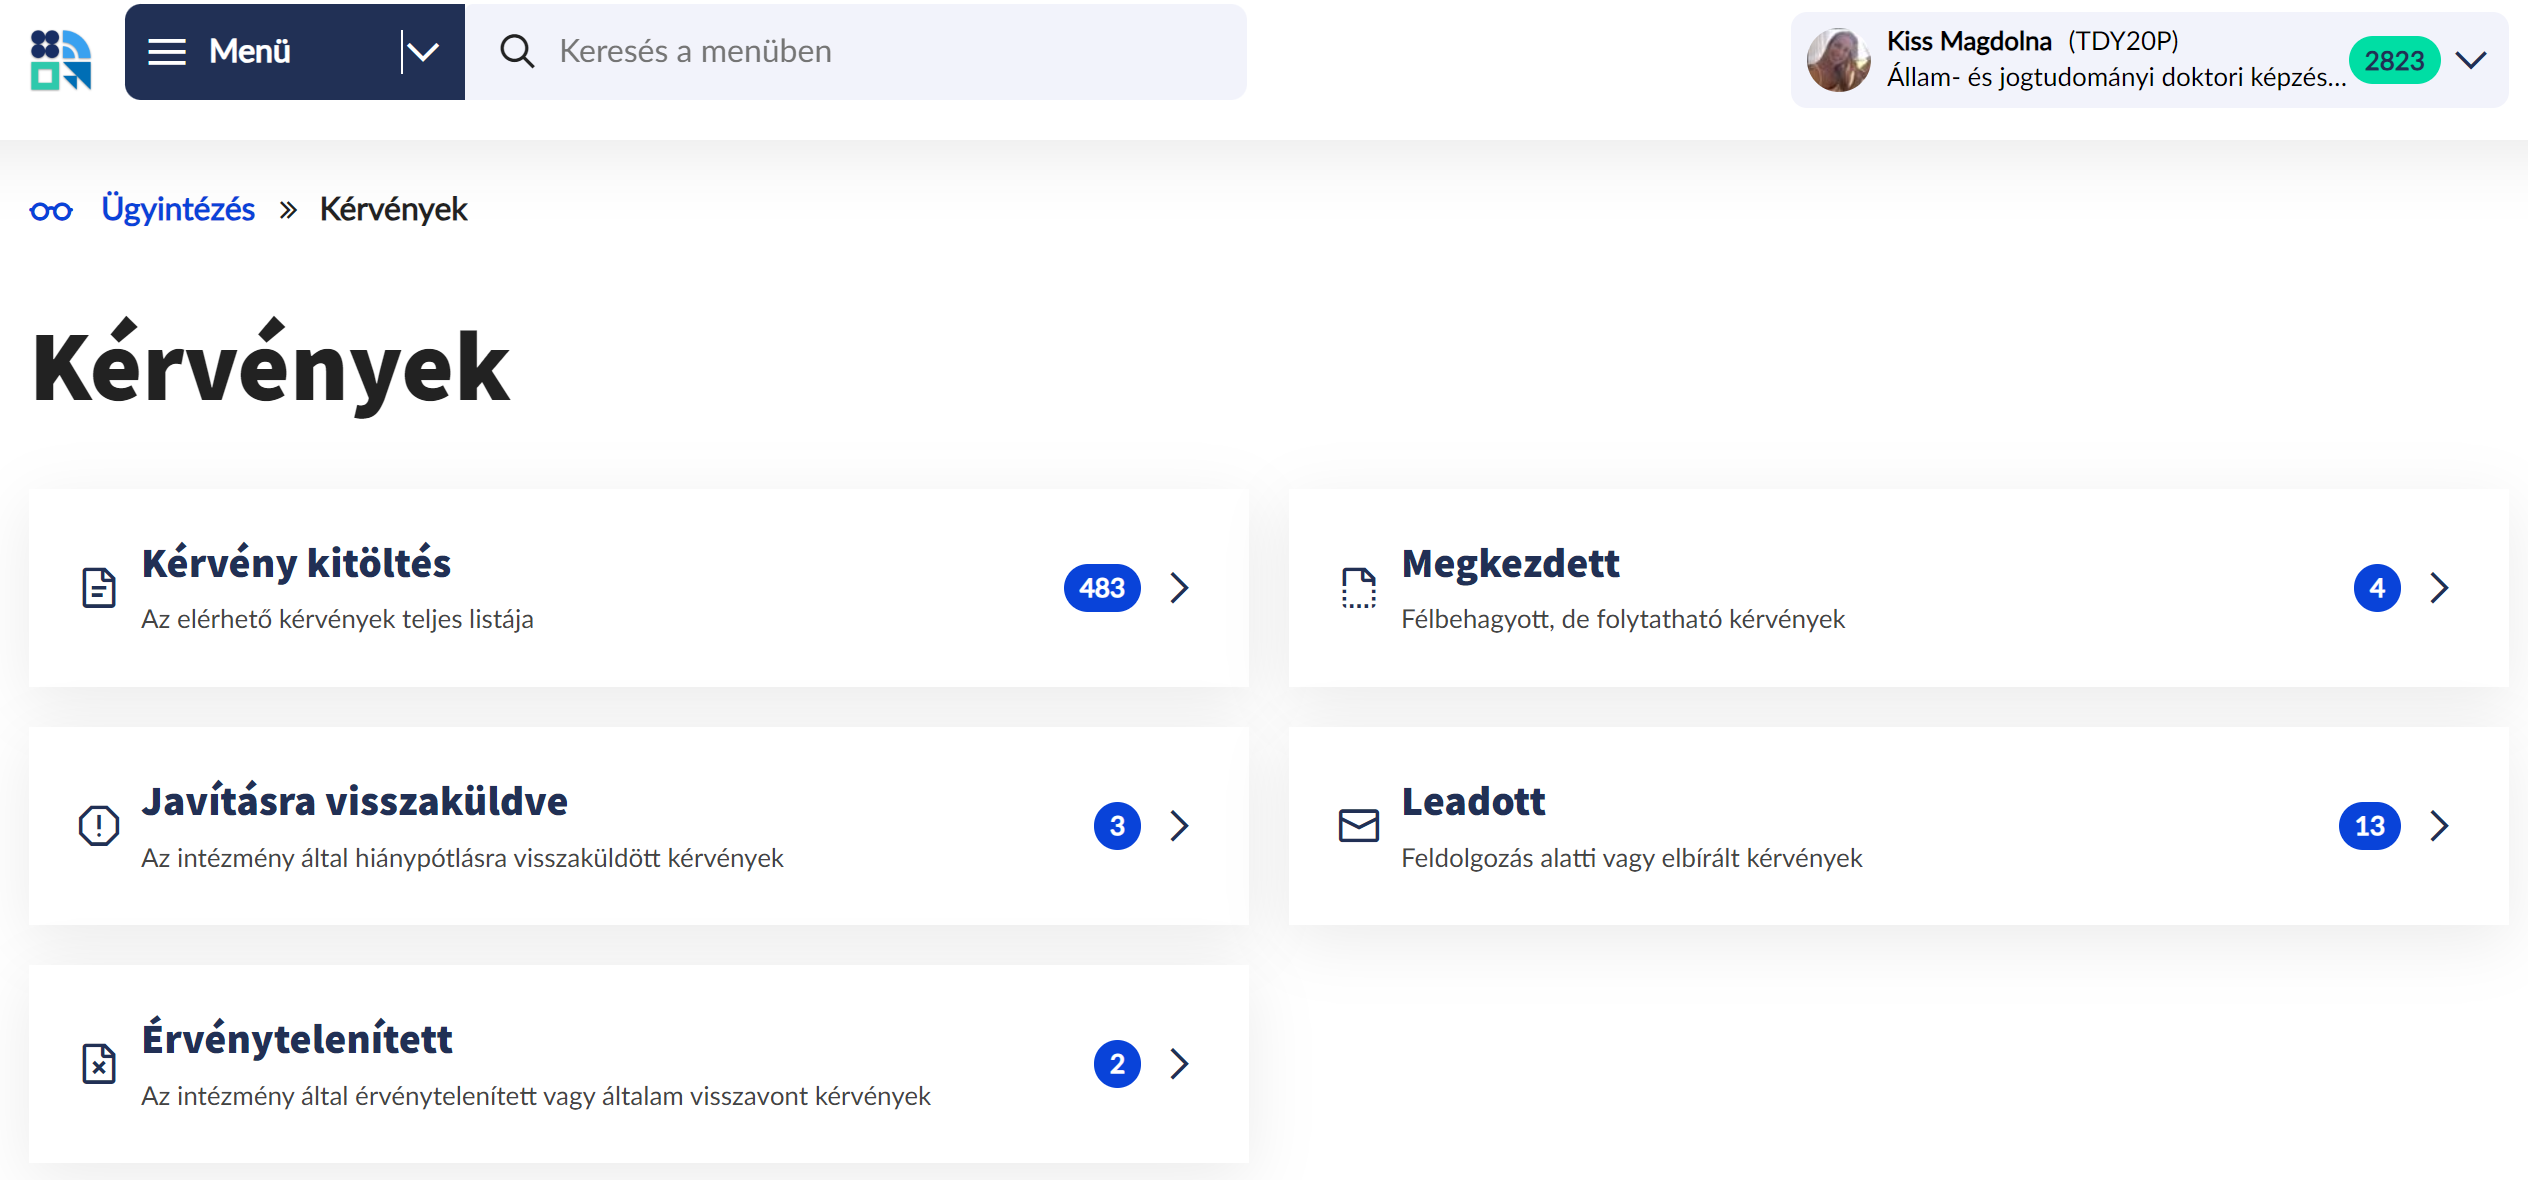The width and height of the screenshot is (2528, 1180).
Task: Expand the Menü dropdown arrow
Action: coord(423,52)
